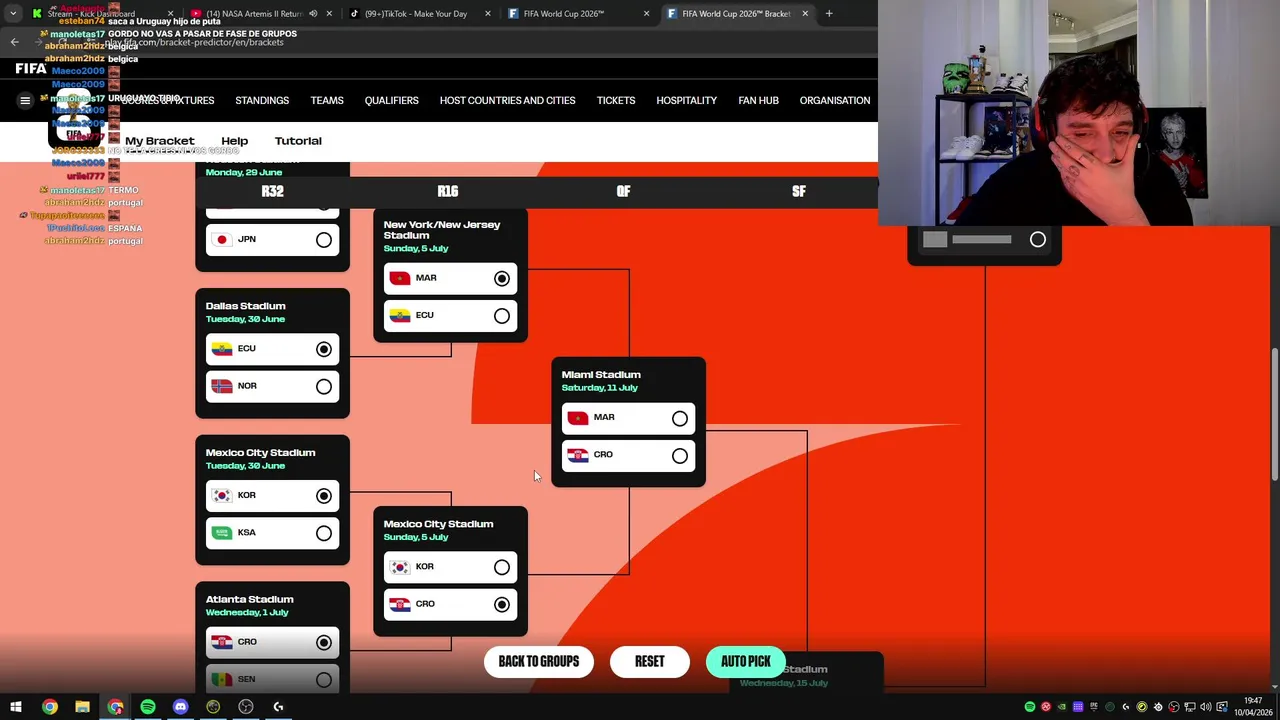
Task: Open Teams menu item
Action: pos(327,100)
